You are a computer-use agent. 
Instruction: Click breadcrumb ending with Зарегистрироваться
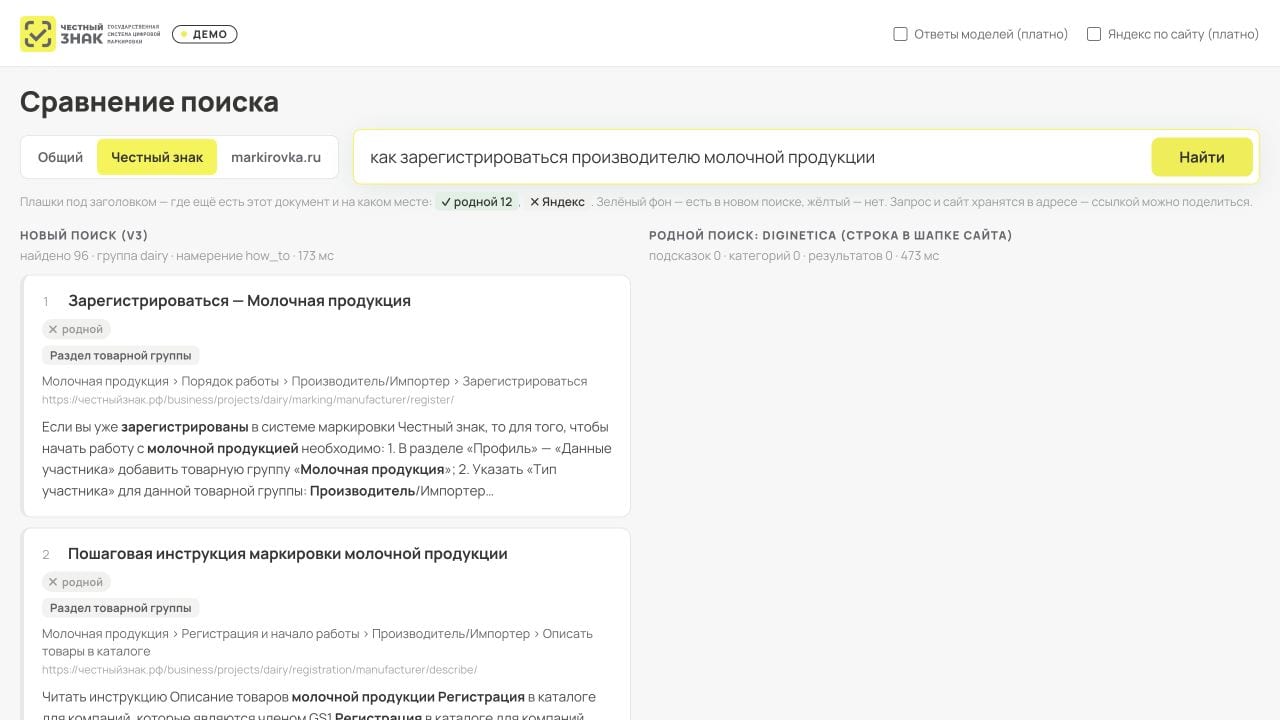point(314,381)
